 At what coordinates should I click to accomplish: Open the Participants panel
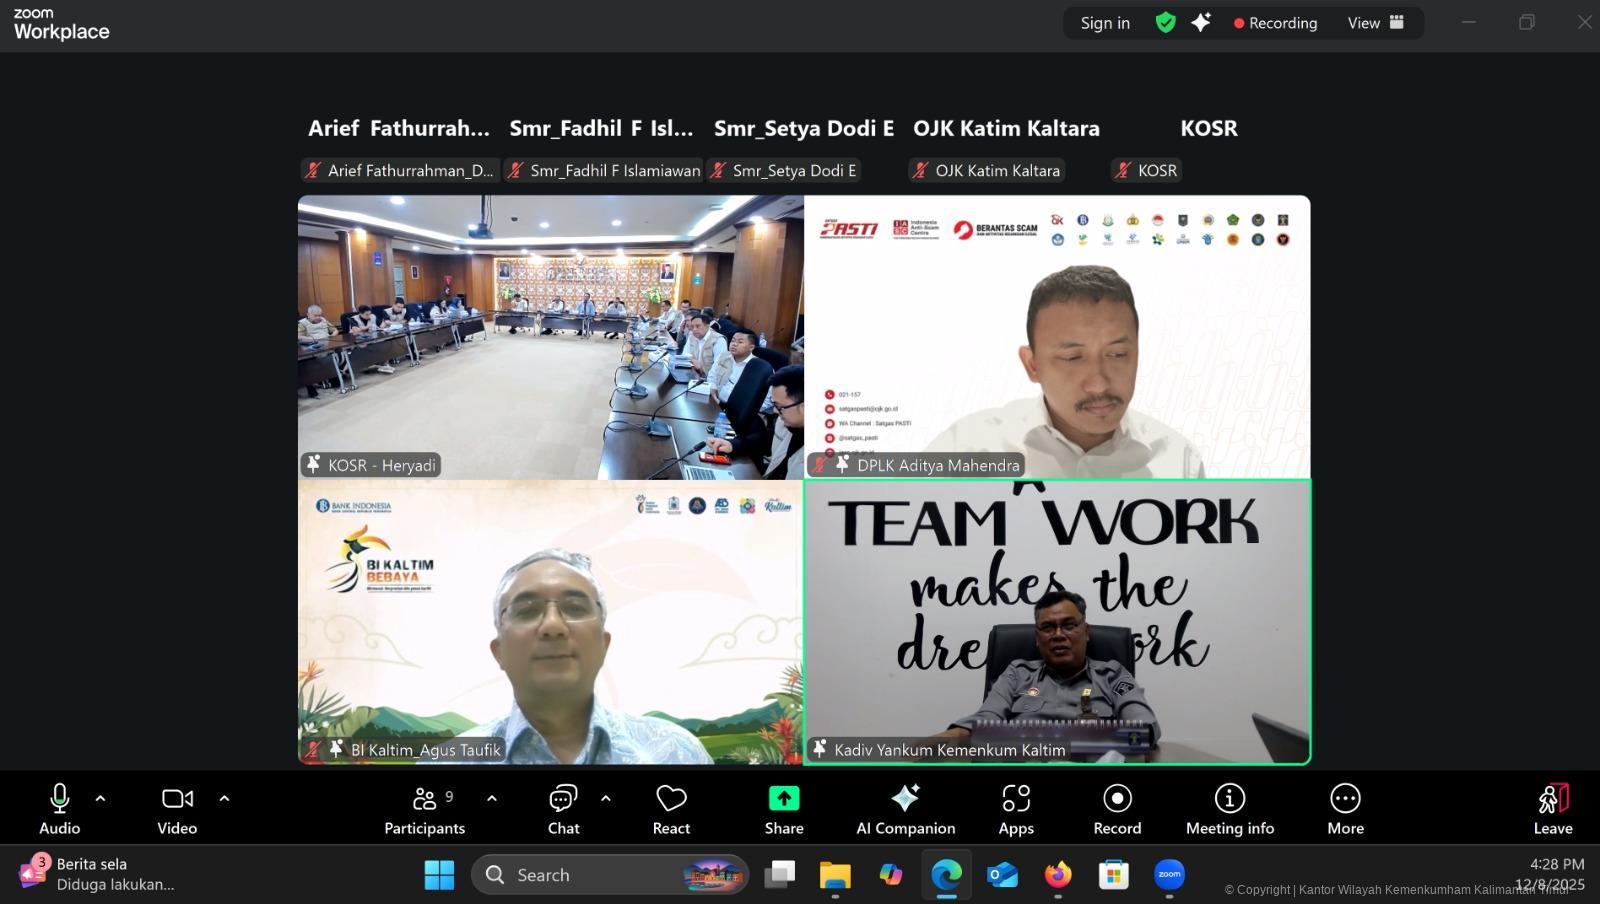[x=425, y=809]
